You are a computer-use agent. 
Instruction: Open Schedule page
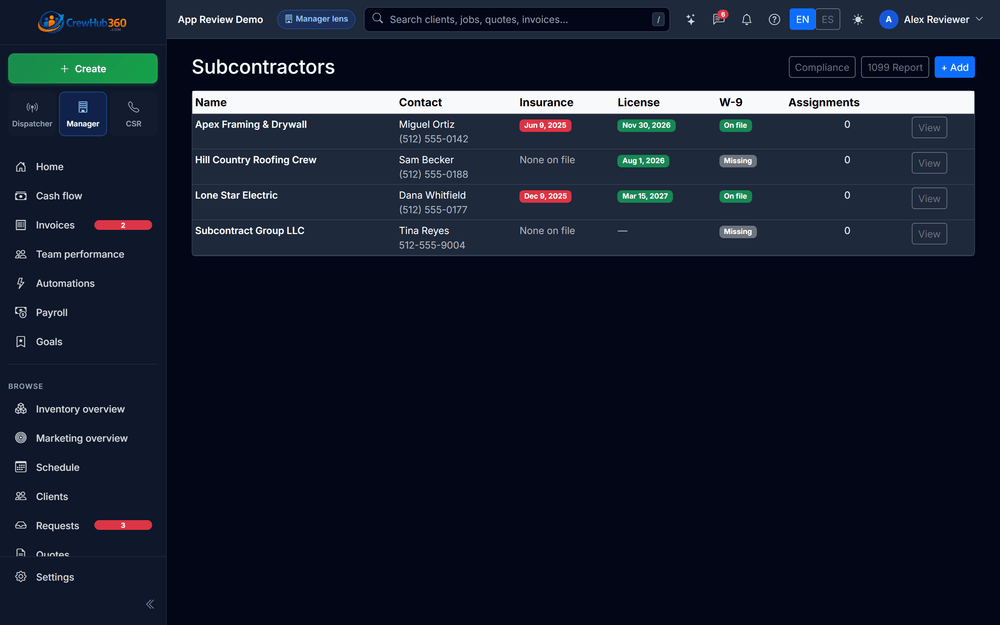click(x=83, y=467)
